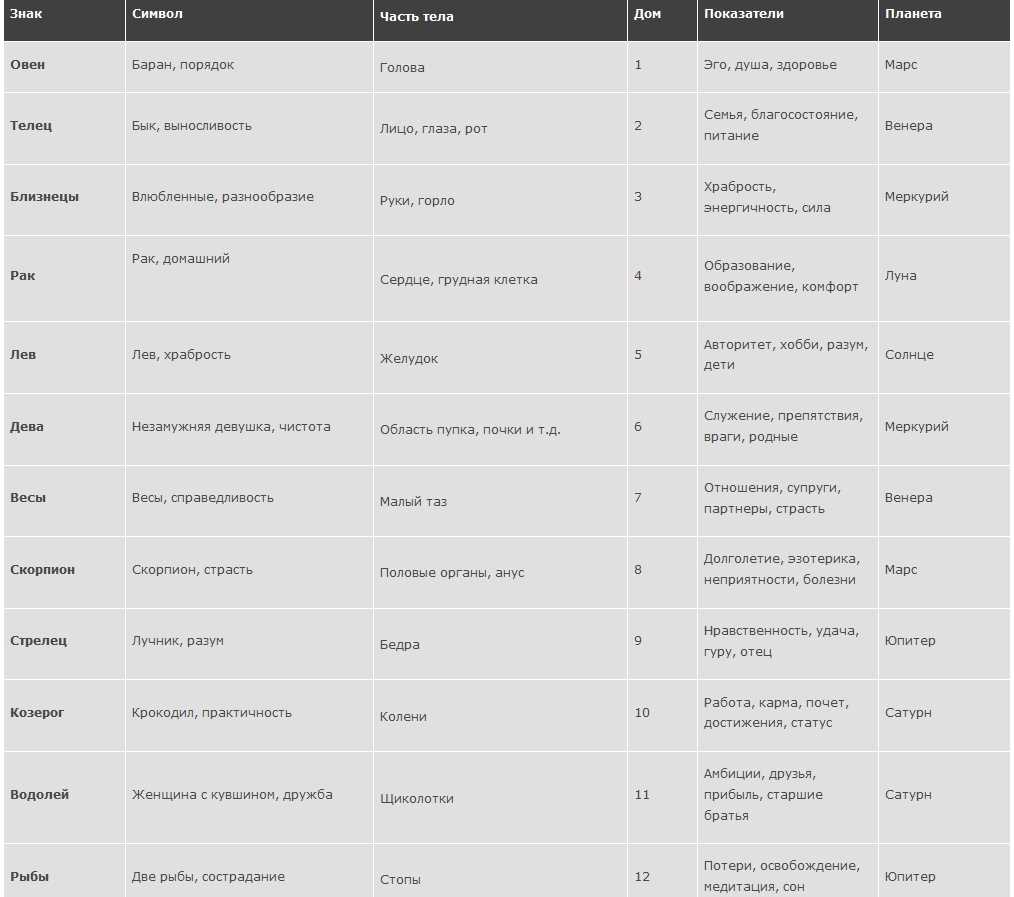This screenshot has width=1014, height=897.
Task: Click "Незамужняя девушка, чистота" text
Action: click(231, 427)
